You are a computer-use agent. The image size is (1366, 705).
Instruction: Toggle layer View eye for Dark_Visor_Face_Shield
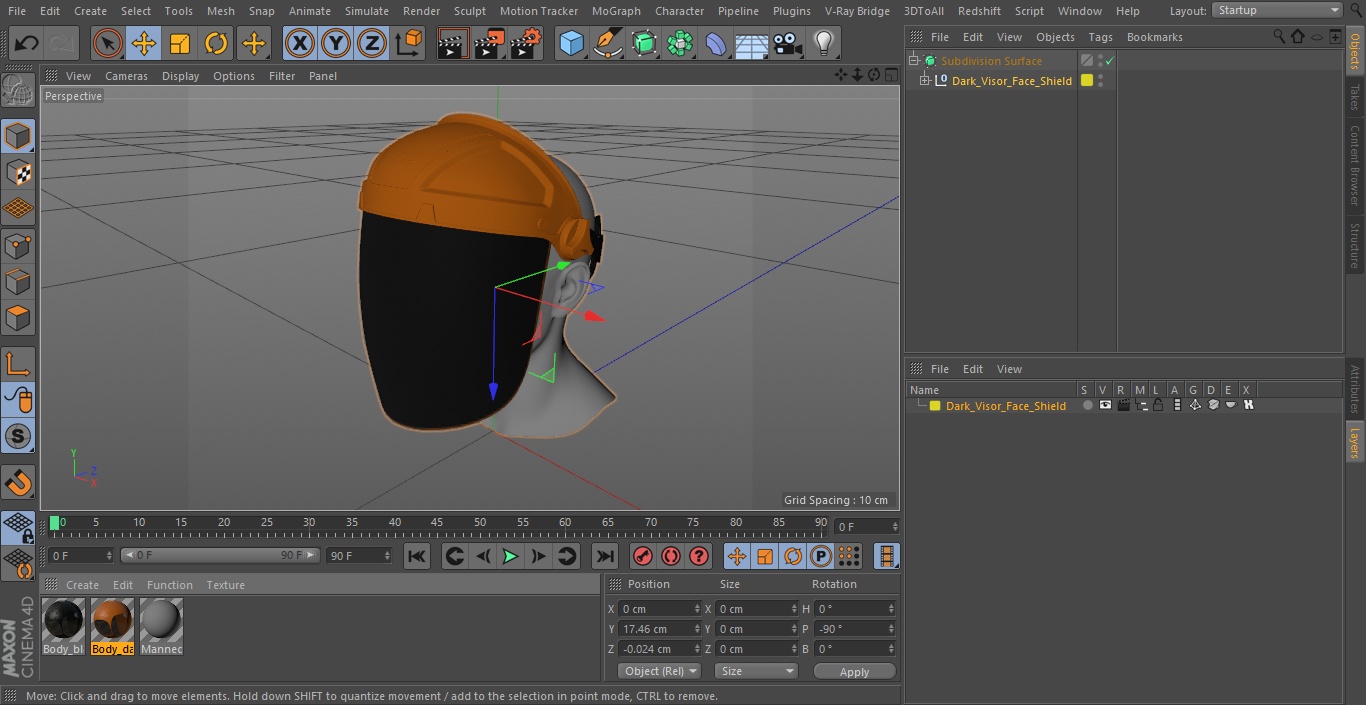[1105, 406]
